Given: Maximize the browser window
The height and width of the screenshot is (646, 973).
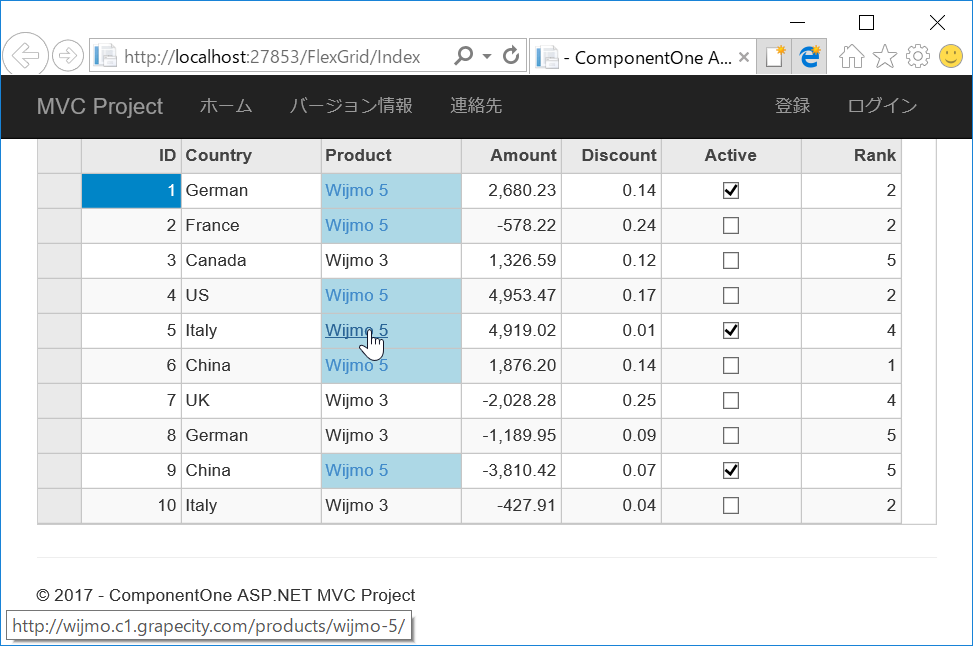Looking at the screenshot, I should click(866, 23).
